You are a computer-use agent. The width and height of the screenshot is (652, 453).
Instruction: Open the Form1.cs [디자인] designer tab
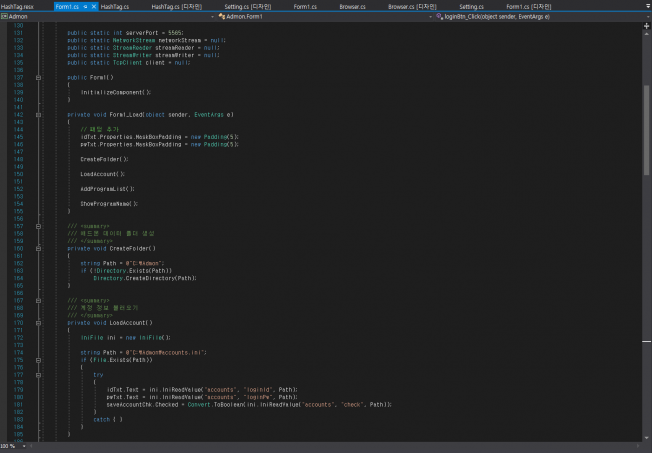pyautogui.click(x=529, y=7)
